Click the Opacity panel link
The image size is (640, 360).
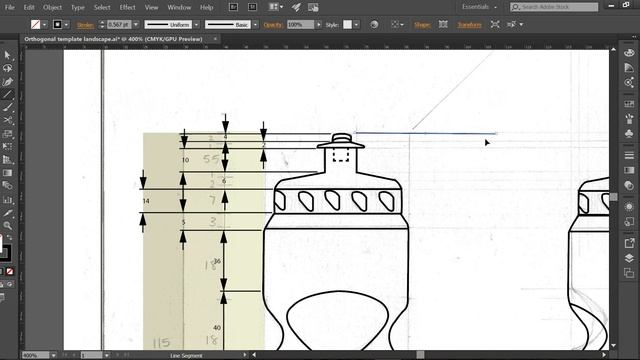(273, 25)
